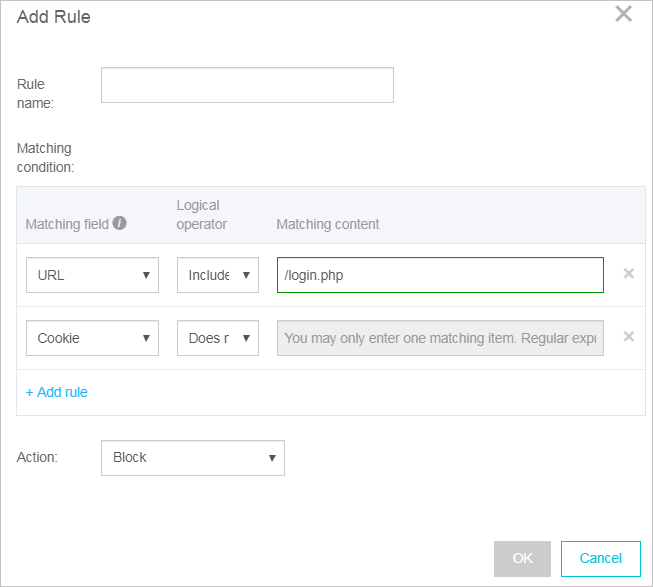This screenshot has height=587, width=653.
Task: Focus the Rule name text field
Action: pos(247,86)
